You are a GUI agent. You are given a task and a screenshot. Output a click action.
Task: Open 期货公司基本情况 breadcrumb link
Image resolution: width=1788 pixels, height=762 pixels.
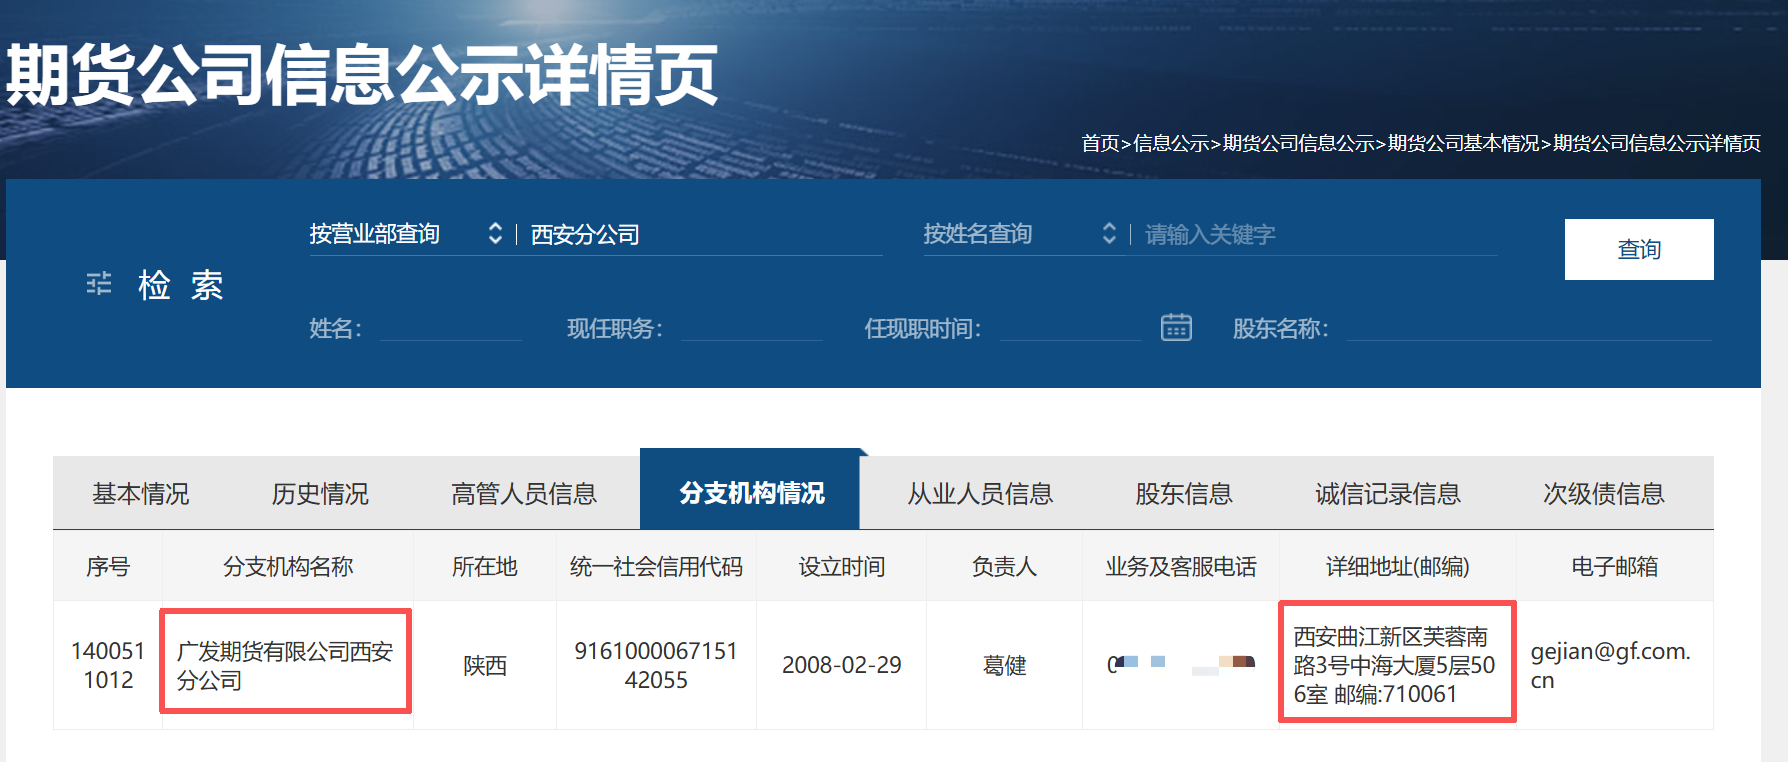pos(1464,143)
